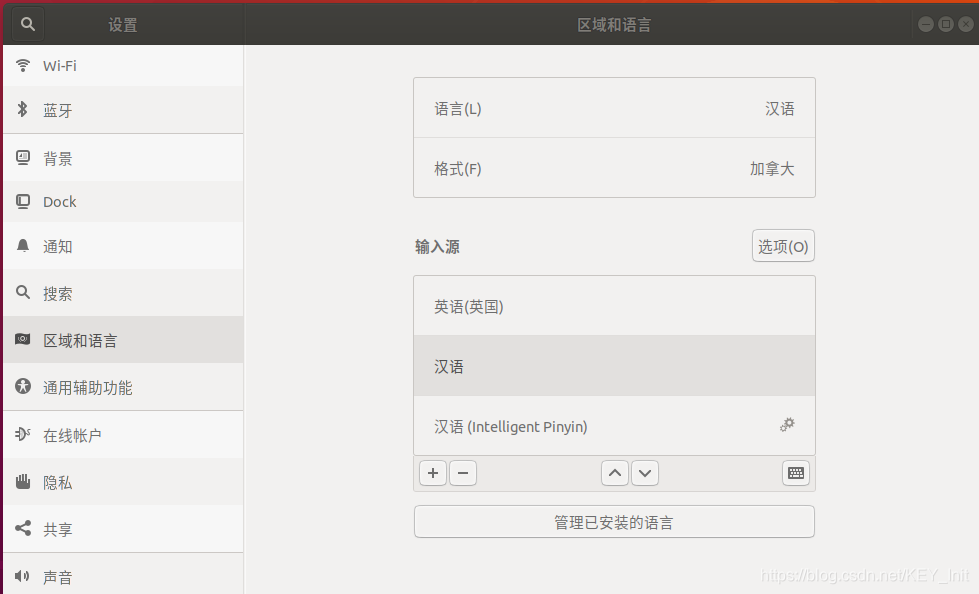
Task: Move selected input source up
Action: point(614,473)
